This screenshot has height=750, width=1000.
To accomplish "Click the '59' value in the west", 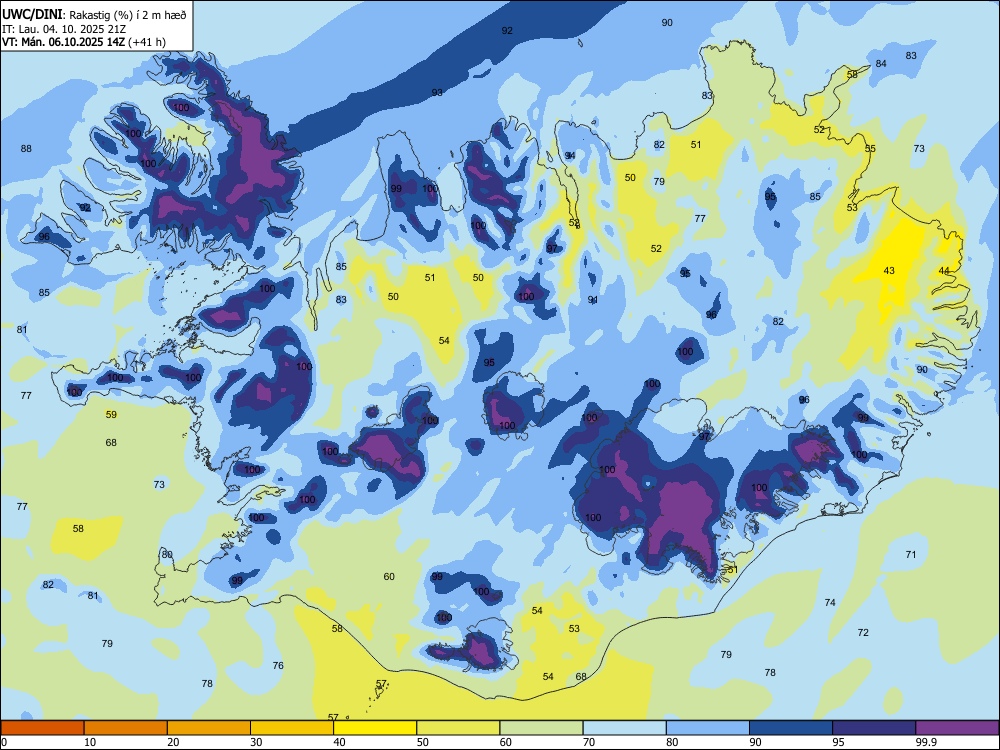I will click(111, 415).
